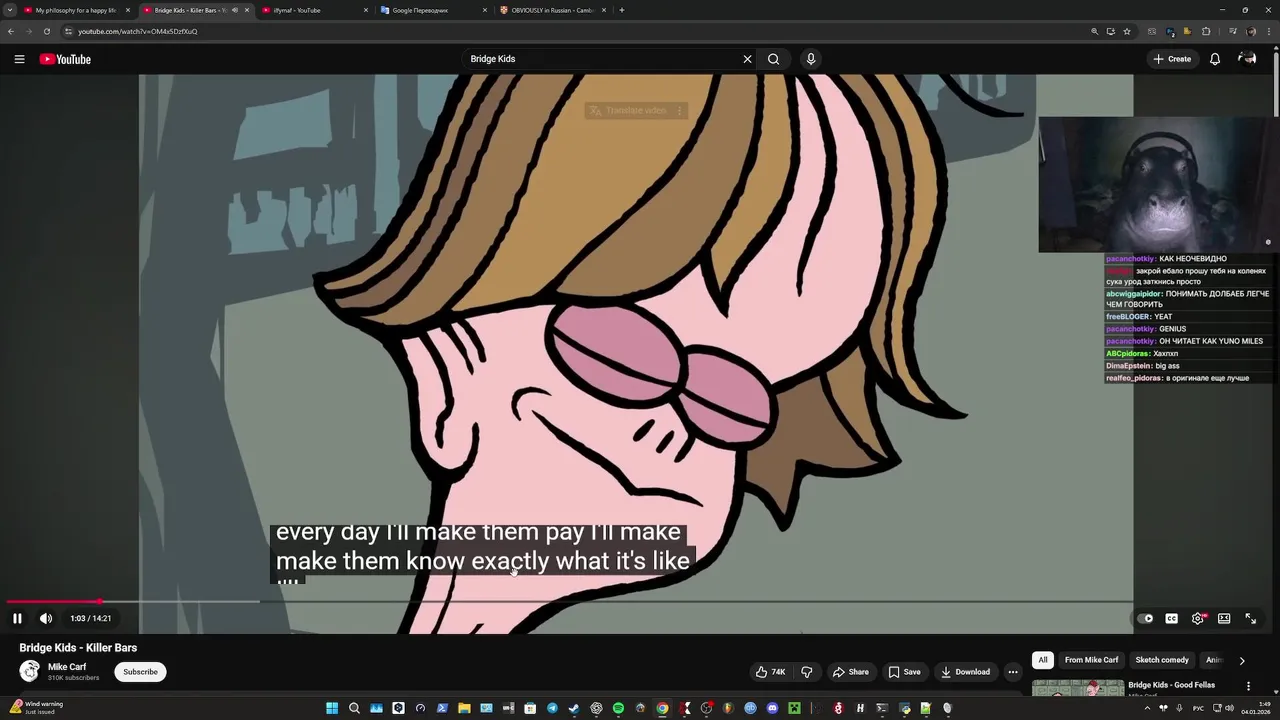Viewport: 1280px width, 720px height.
Task: Show hidden system tray icons chevron
Action: [1147, 708]
